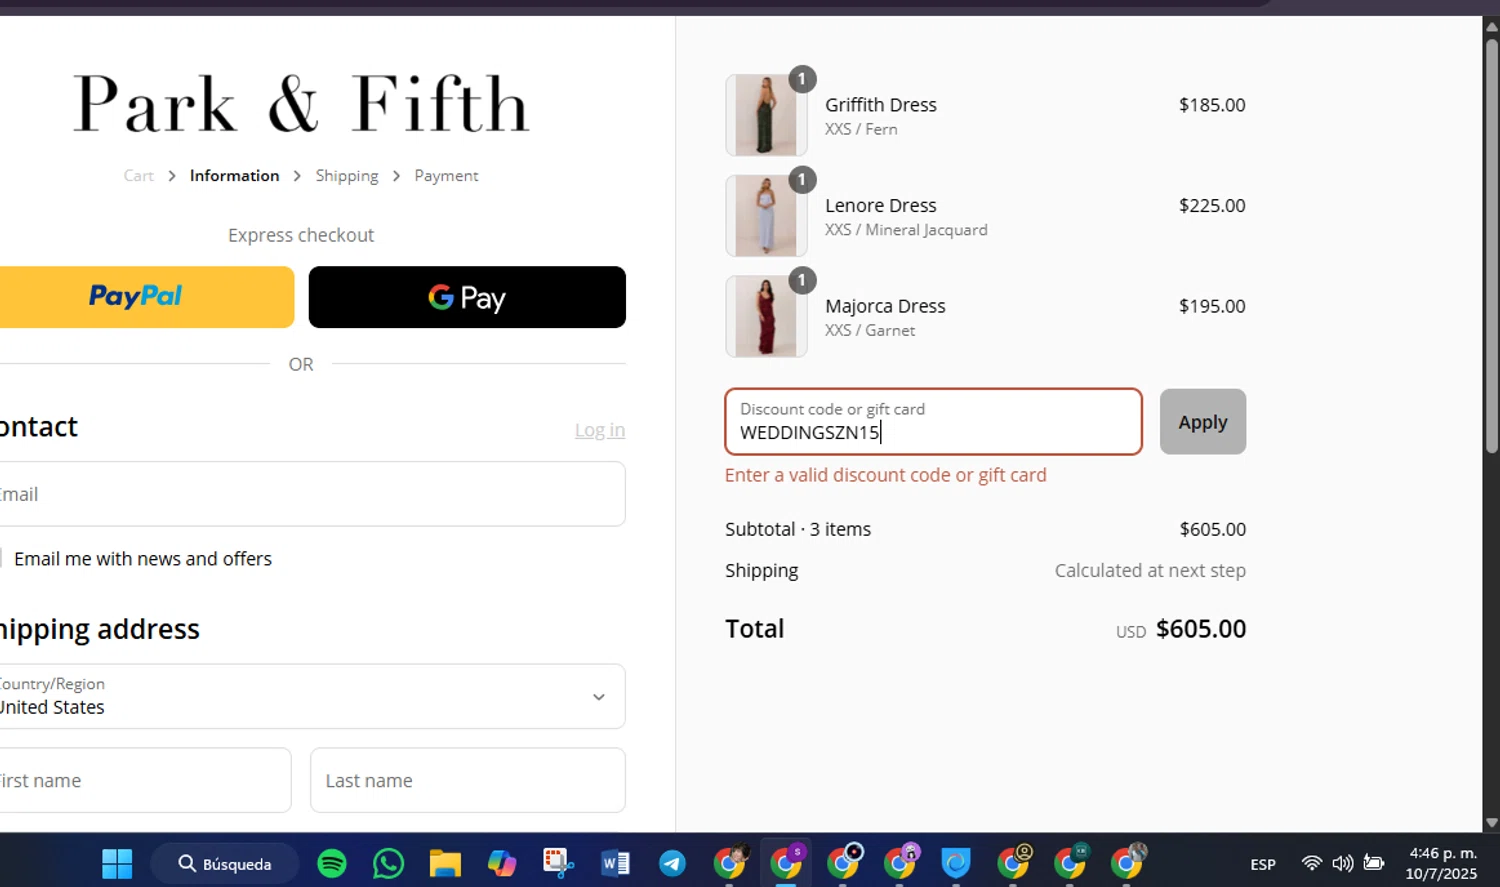Expand the Country/Region dropdown
This screenshot has width=1500, height=887.
[x=312, y=696]
